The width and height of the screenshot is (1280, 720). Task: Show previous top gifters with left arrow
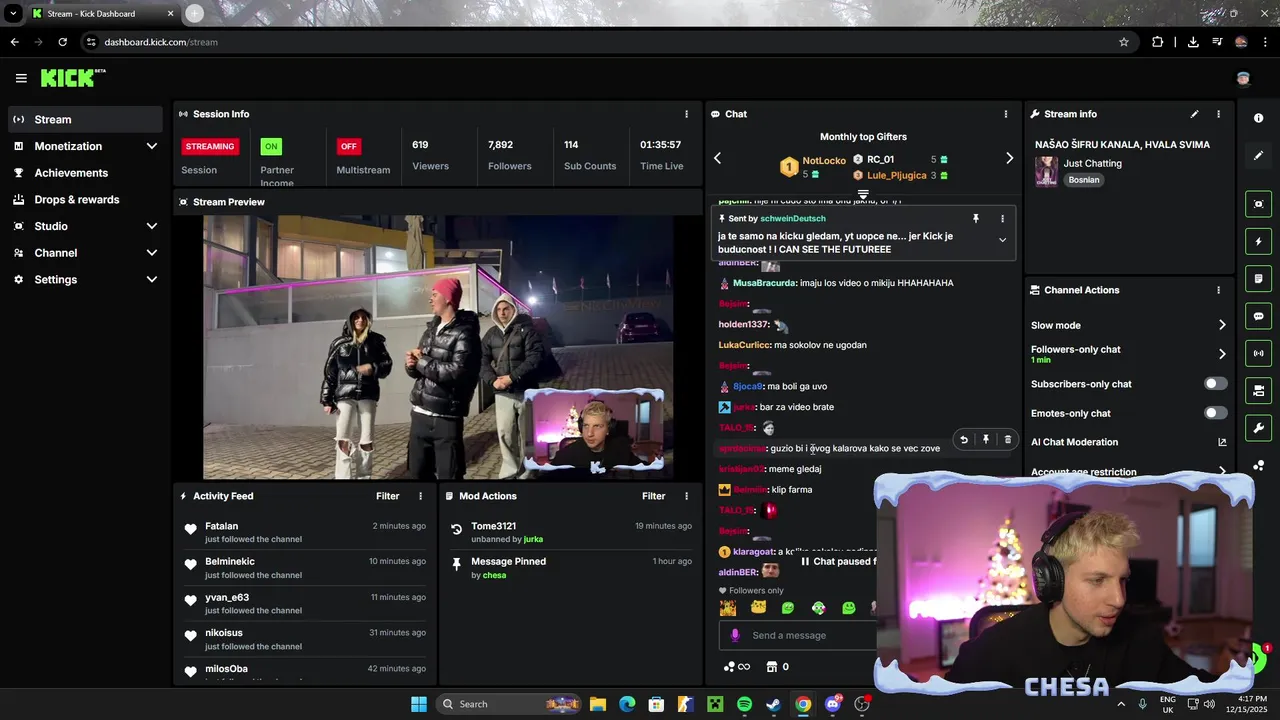click(717, 158)
